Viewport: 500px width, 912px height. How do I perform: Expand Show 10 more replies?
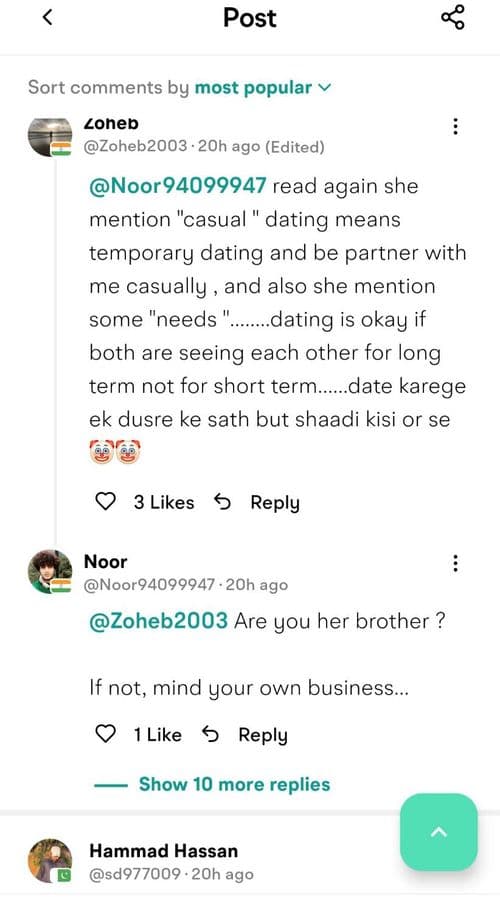[234, 784]
